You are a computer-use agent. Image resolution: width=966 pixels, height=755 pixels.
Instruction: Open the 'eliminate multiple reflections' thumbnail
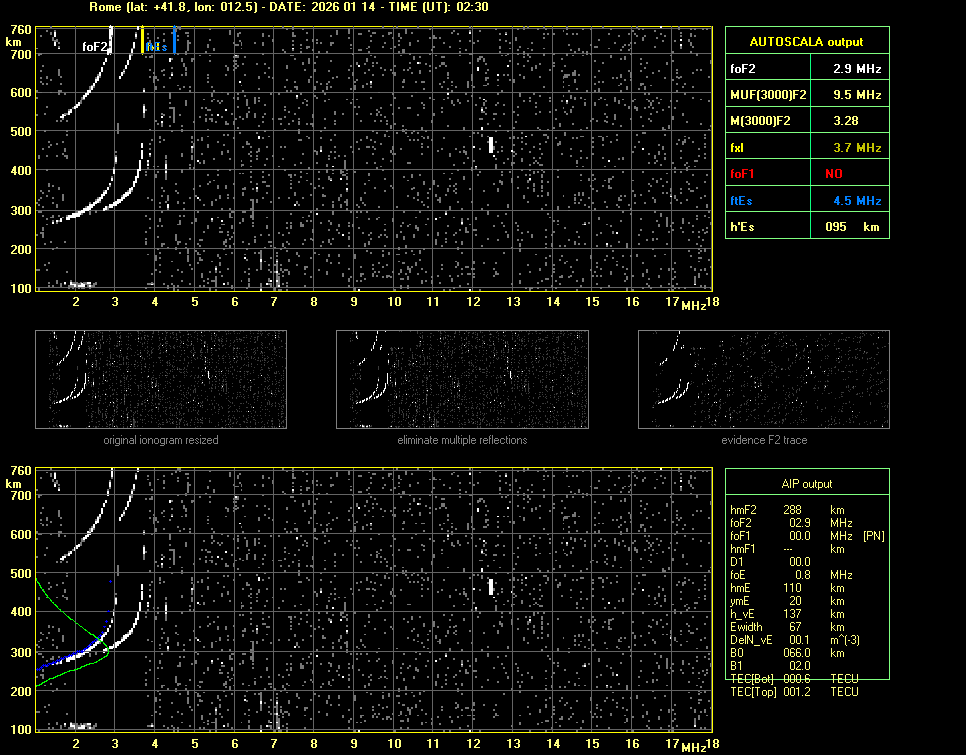[462, 380]
